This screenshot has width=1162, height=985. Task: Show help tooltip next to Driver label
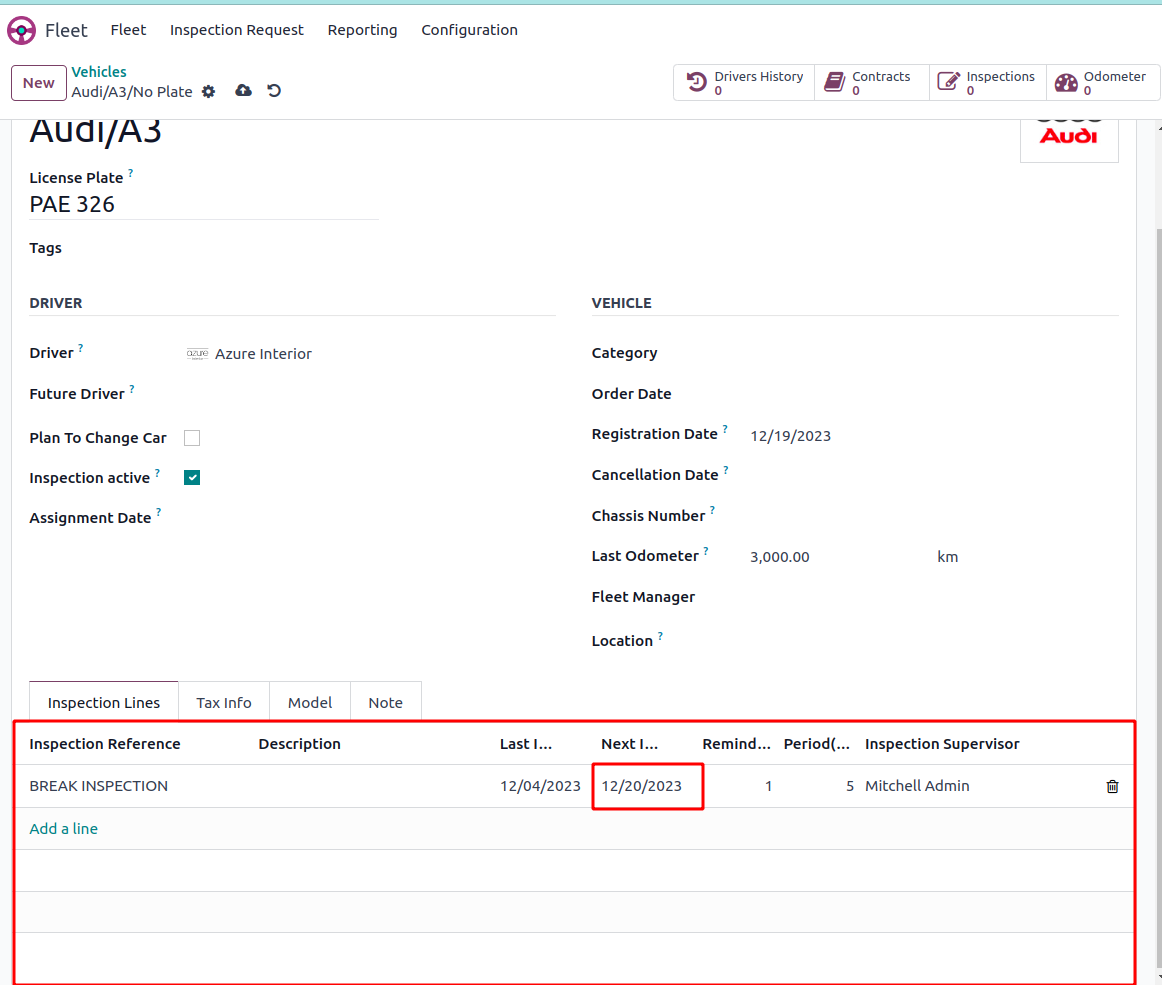coord(81,348)
